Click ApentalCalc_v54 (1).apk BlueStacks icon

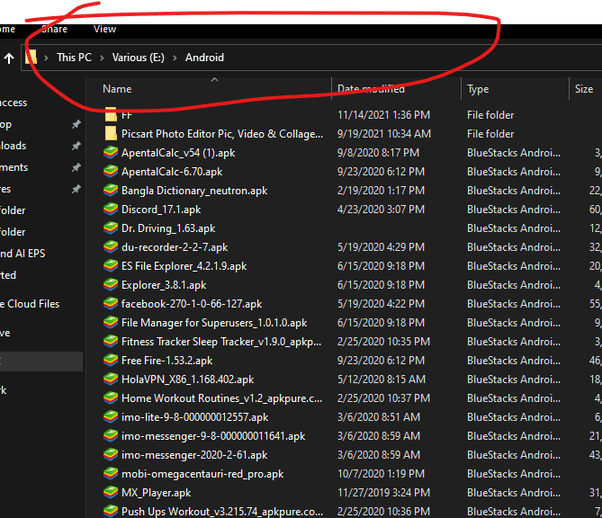(111, 152)
